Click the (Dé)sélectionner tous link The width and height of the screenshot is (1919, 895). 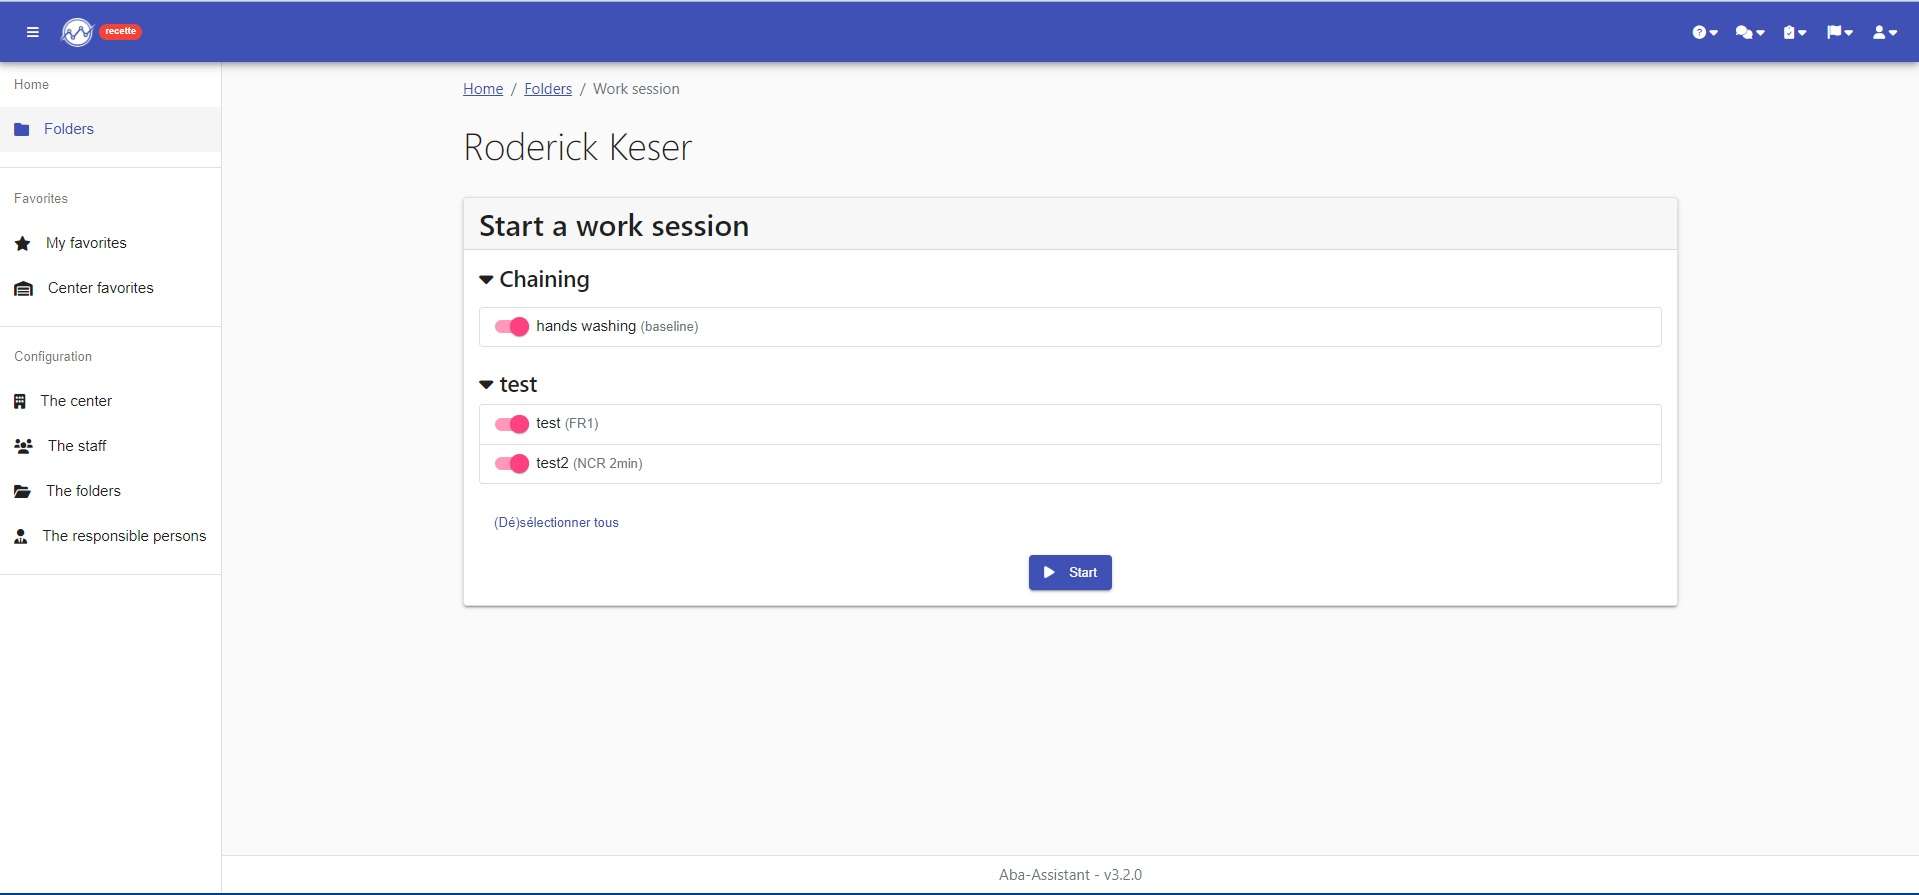(556, 523)
